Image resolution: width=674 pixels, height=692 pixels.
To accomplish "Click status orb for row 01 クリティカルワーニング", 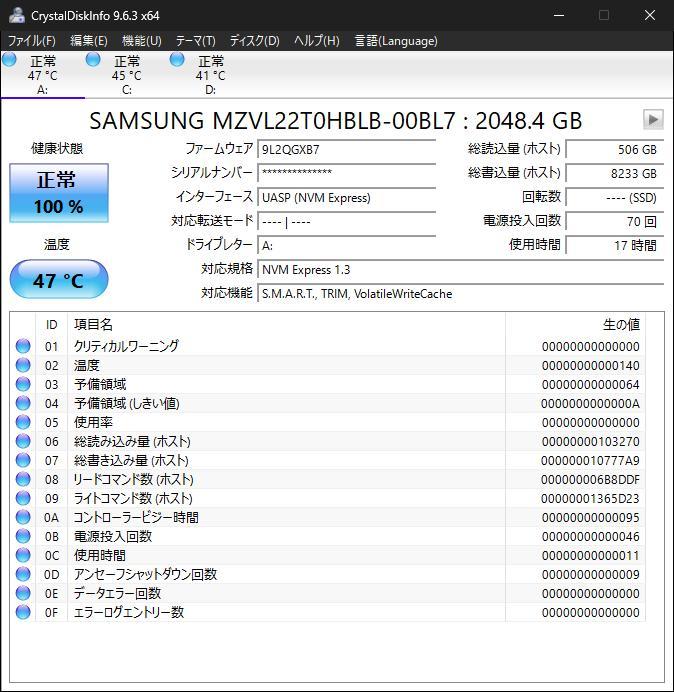I will pos(23,346).
